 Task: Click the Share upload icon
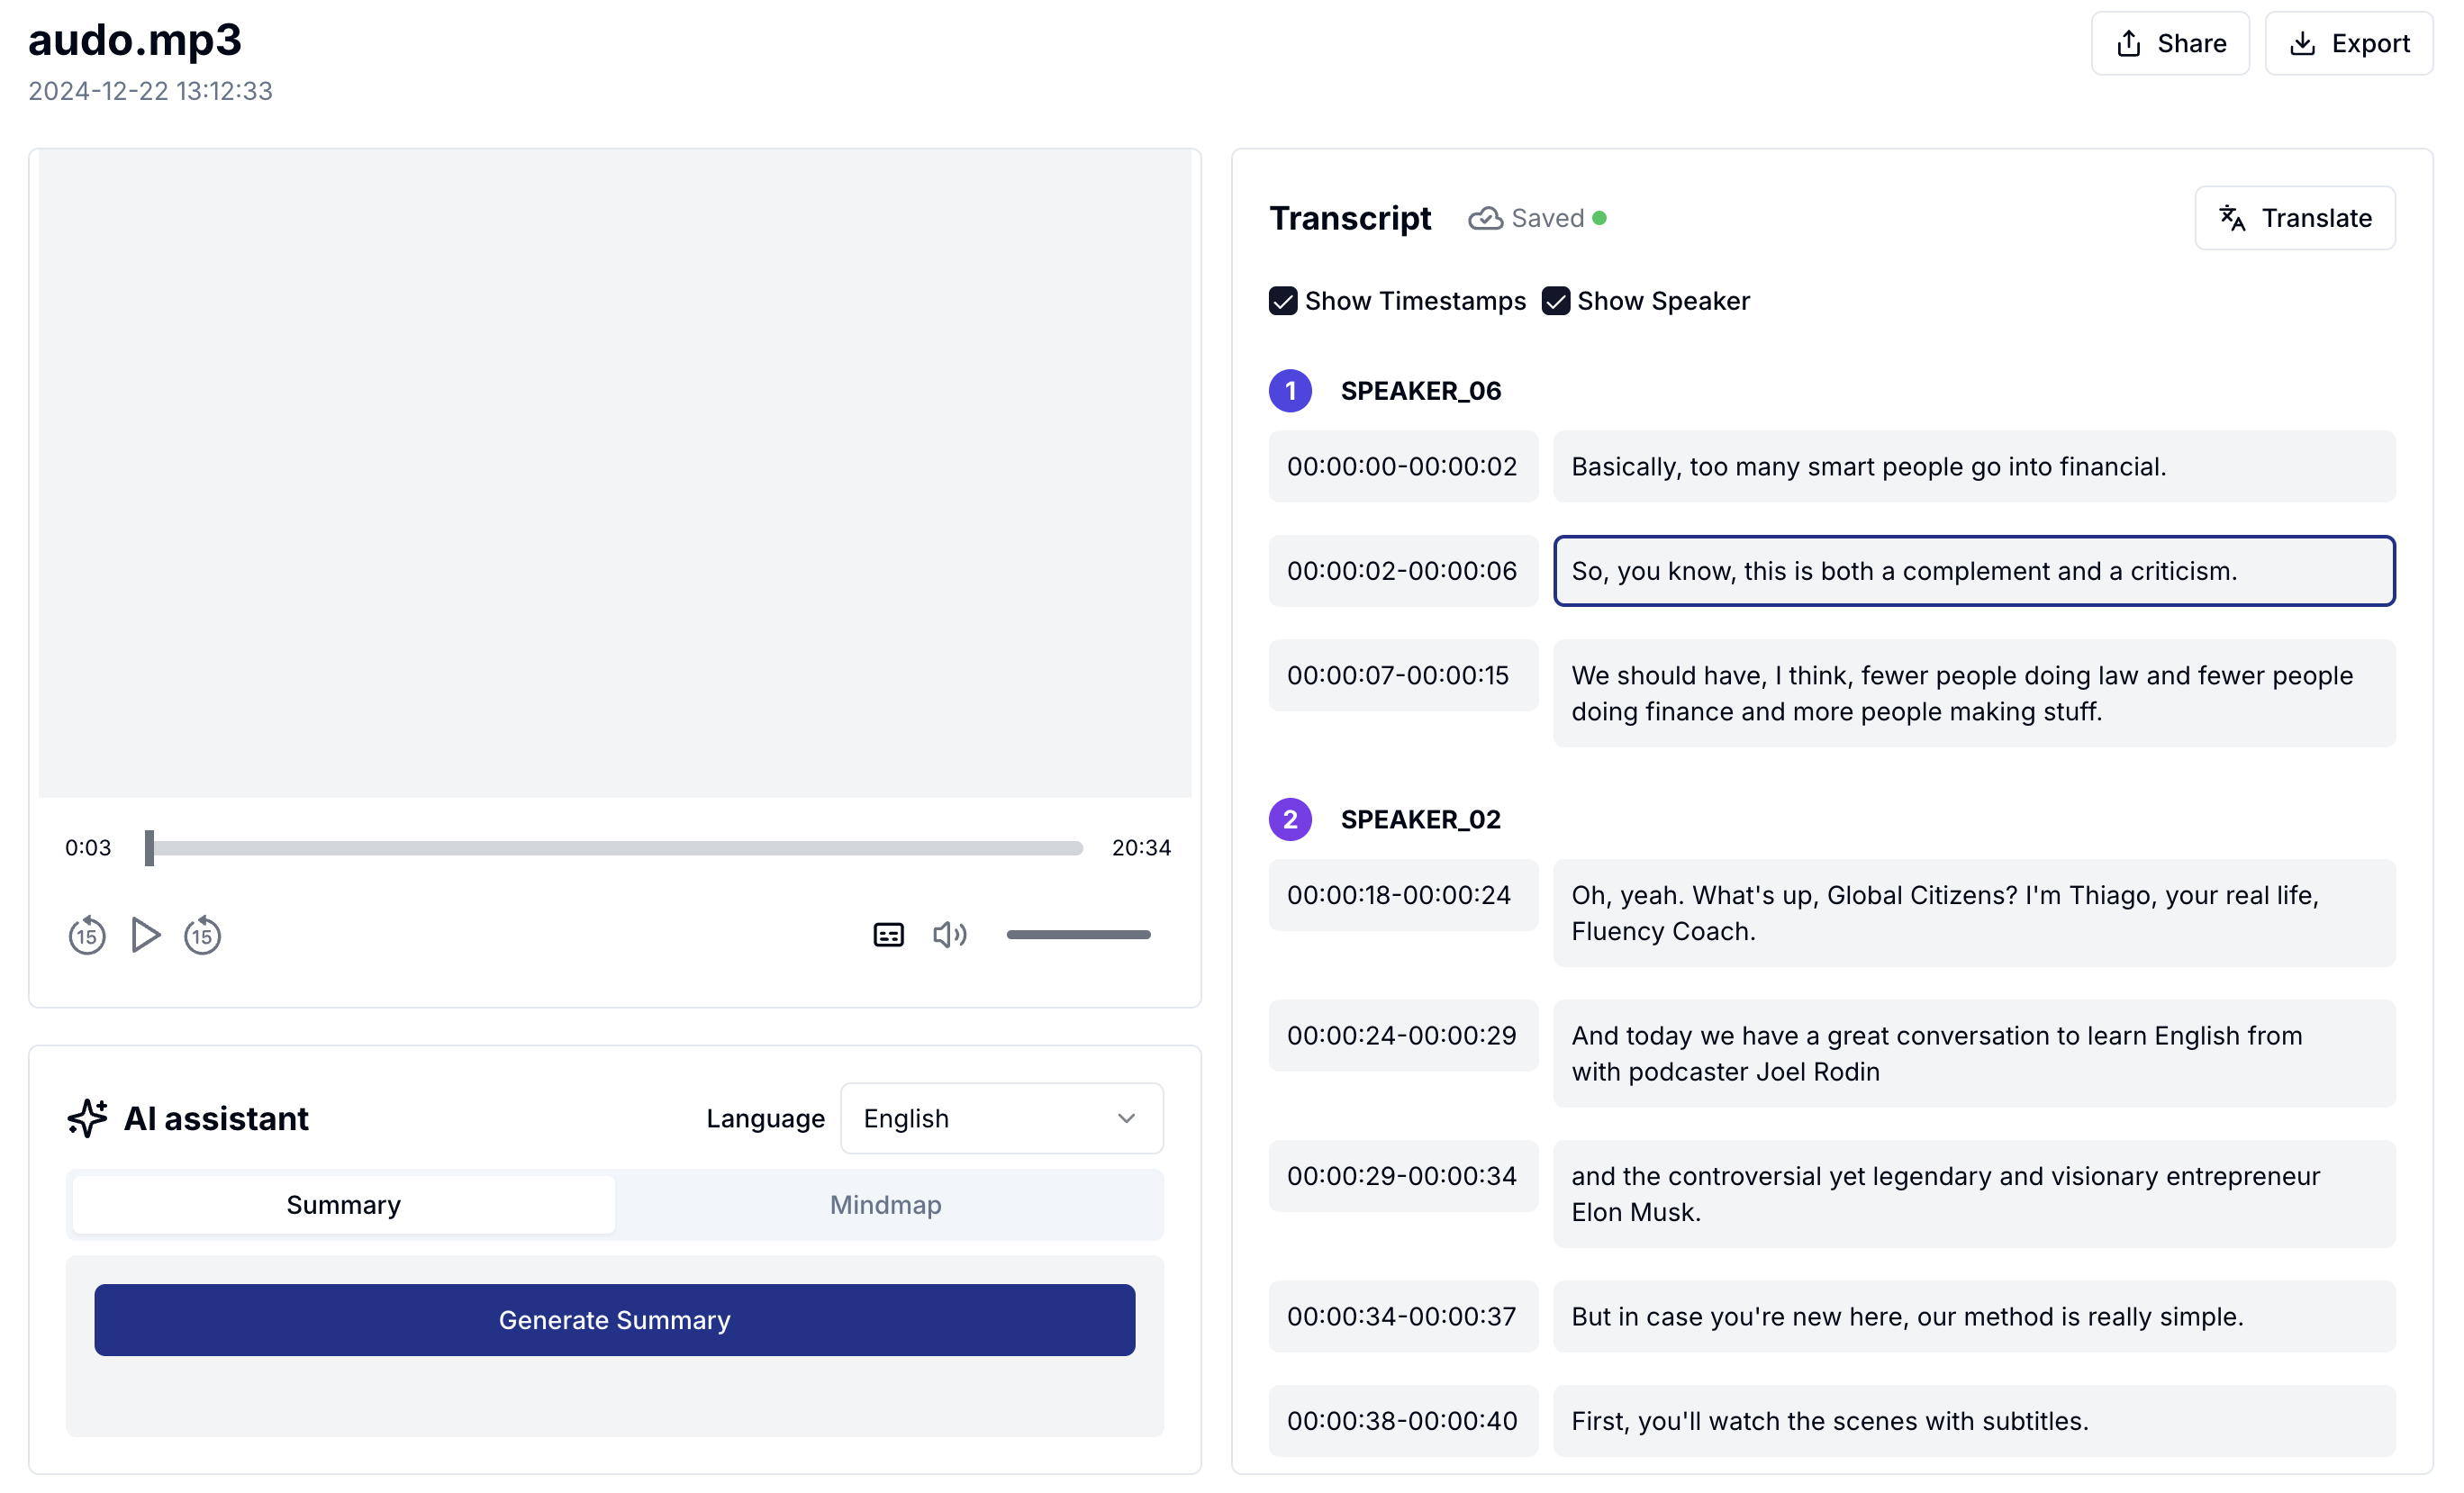tap(2129, 44)
